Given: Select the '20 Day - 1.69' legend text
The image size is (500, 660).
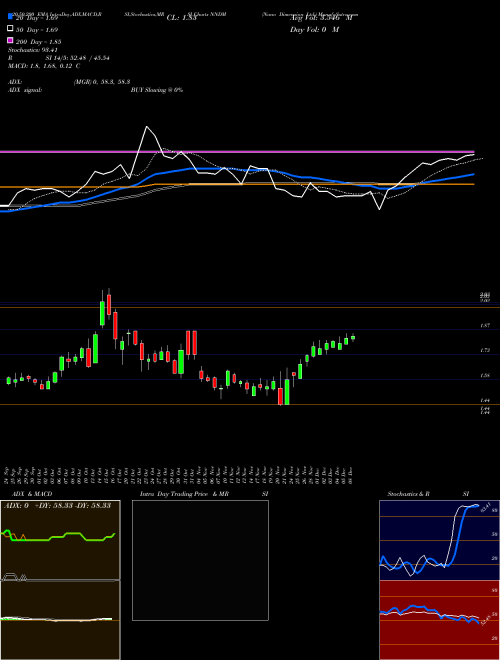Looking at the screenshot, I should click(x=37, y=18).
